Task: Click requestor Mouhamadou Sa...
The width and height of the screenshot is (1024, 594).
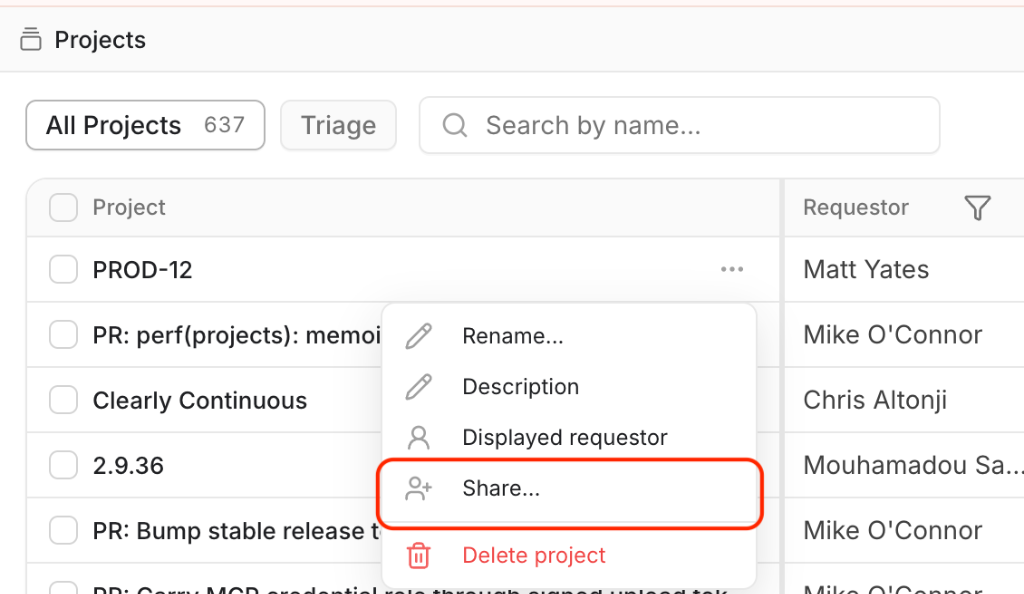Action: [913, 465]
